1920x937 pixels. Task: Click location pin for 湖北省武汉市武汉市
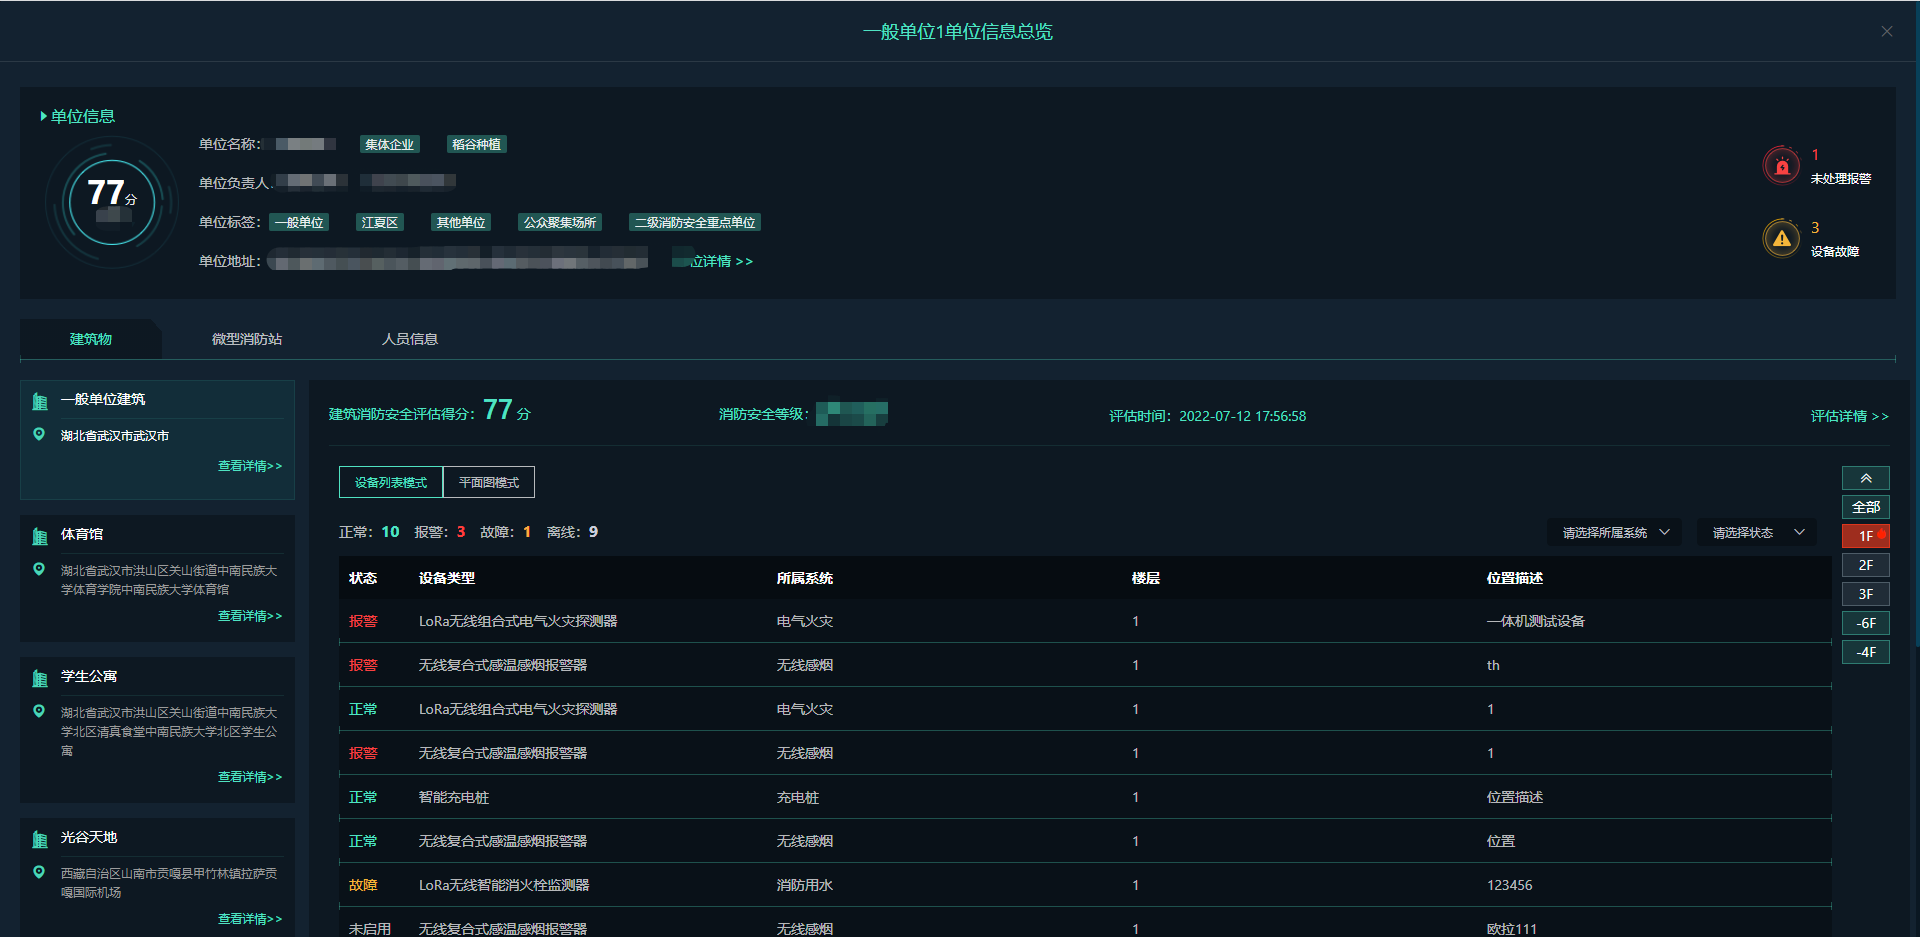click(39, 435)
